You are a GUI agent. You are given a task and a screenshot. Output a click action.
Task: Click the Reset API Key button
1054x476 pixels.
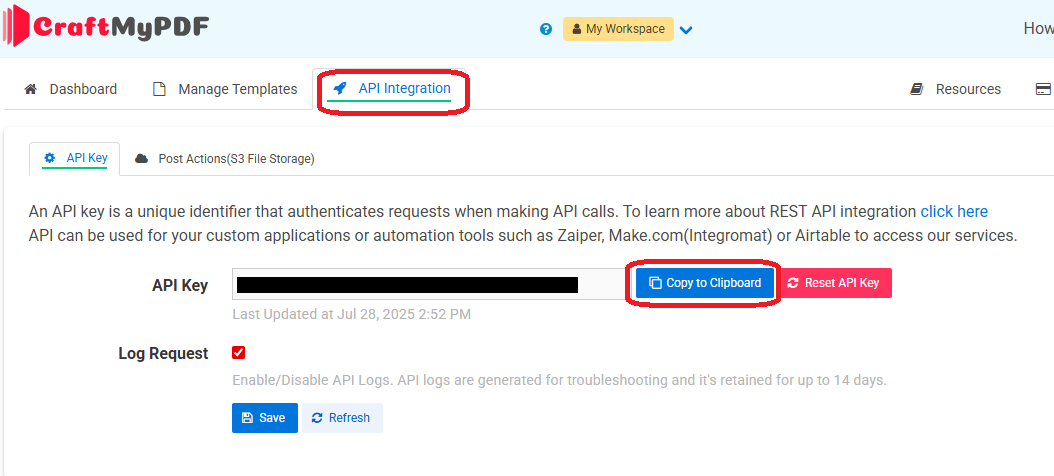tap(834, 283)
